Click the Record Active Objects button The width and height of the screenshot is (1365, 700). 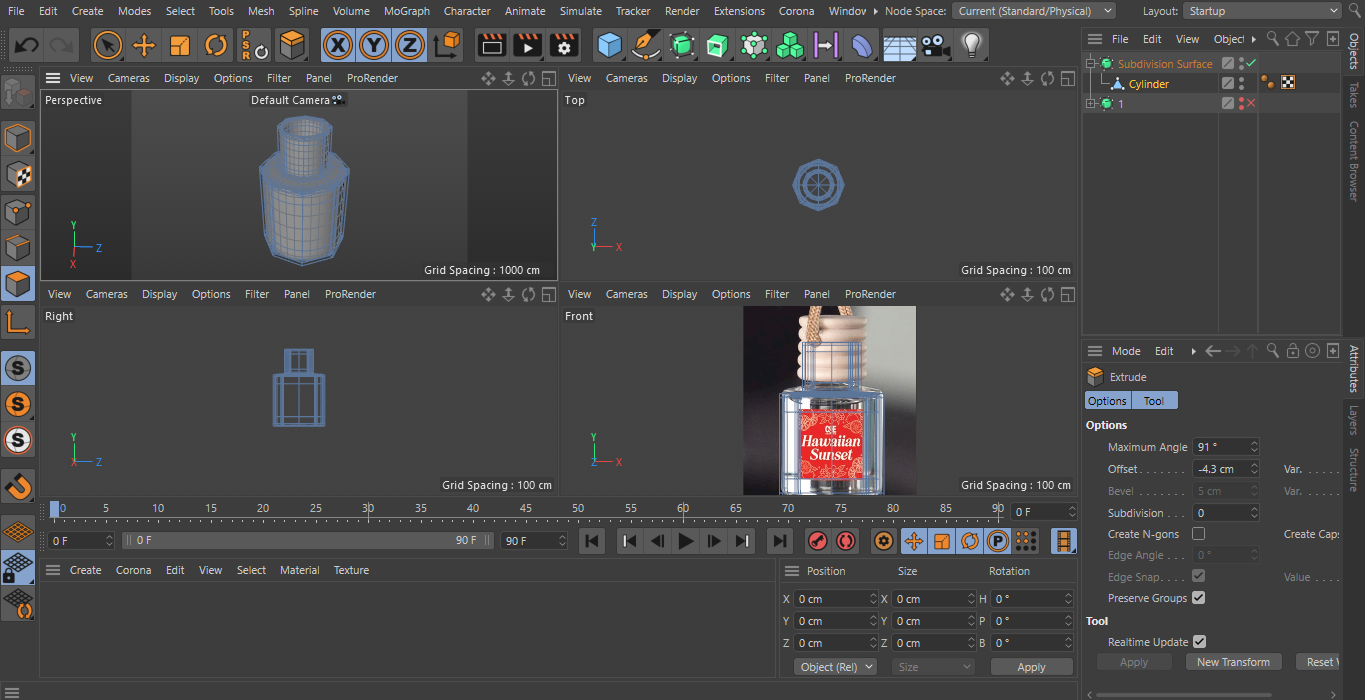[818, 541]
